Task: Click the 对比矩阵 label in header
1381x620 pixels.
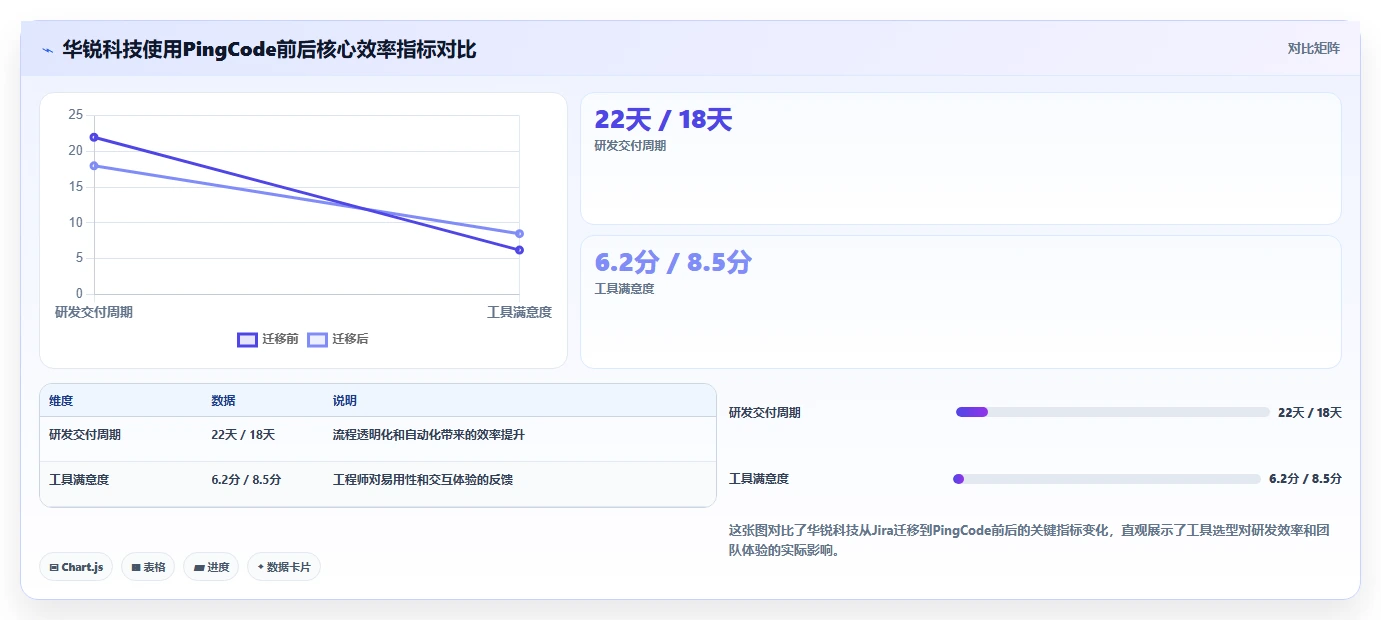Action: pos(1313,48)
